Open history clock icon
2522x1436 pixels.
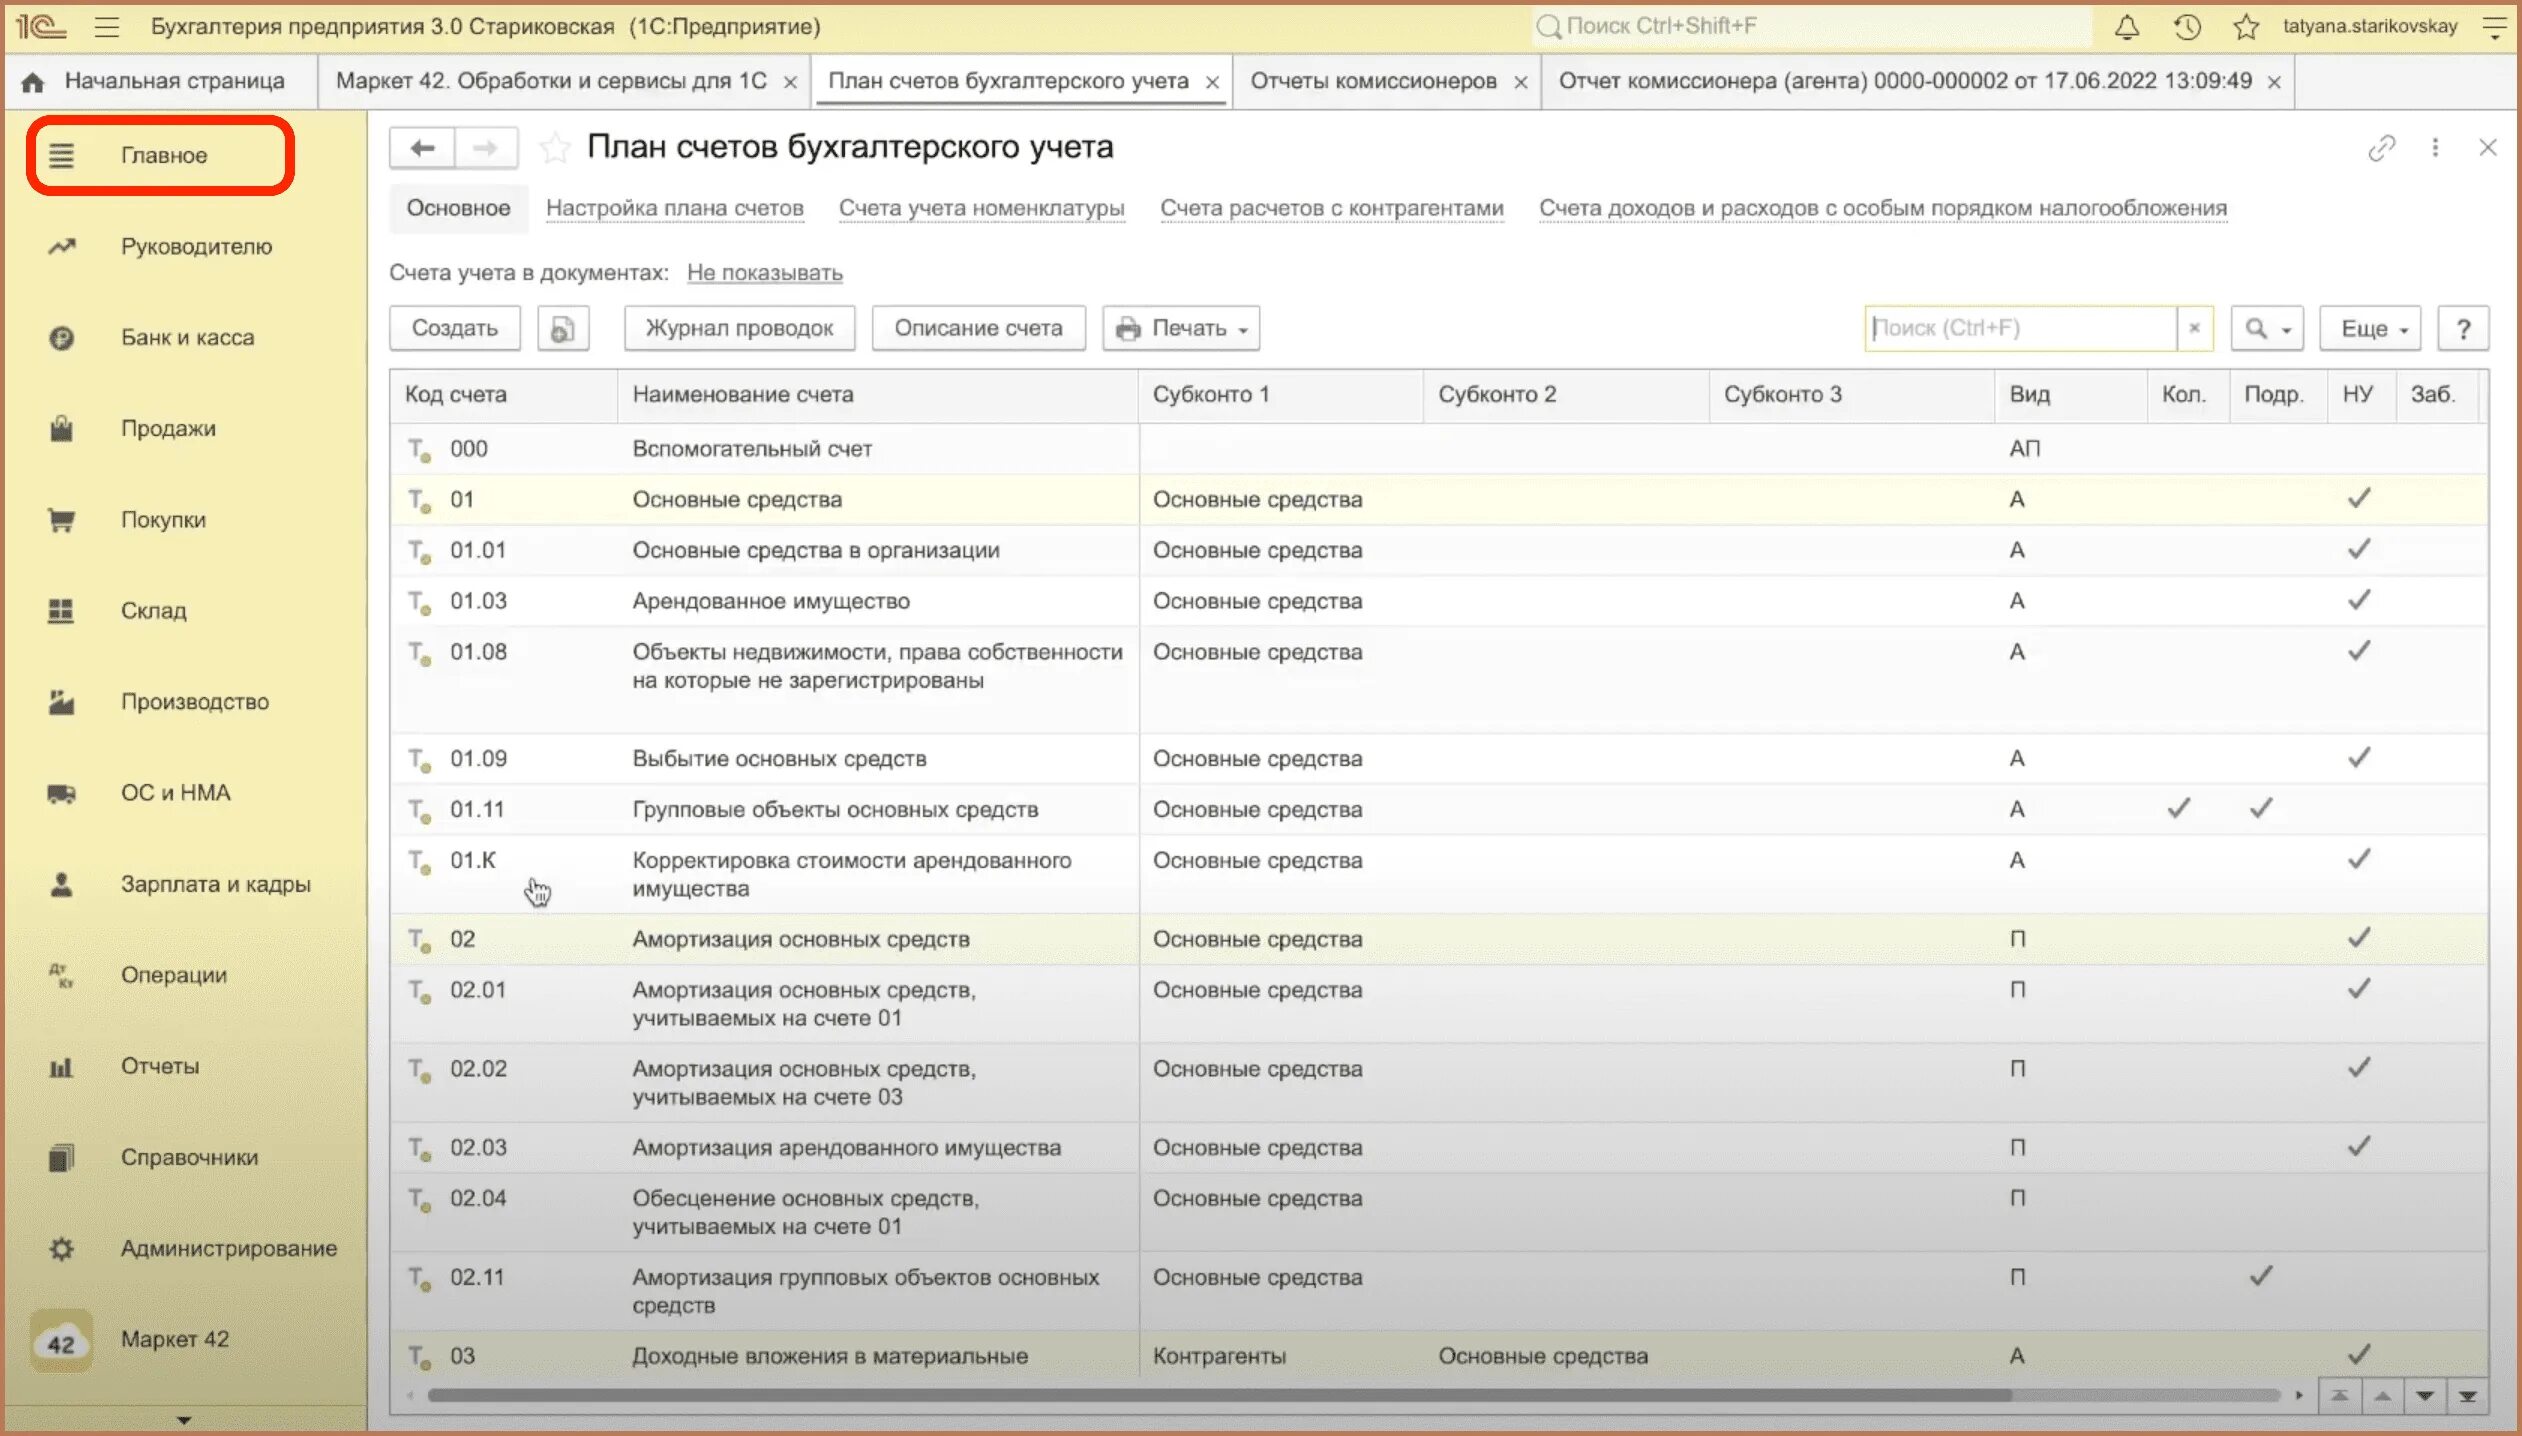[2186, 27]
